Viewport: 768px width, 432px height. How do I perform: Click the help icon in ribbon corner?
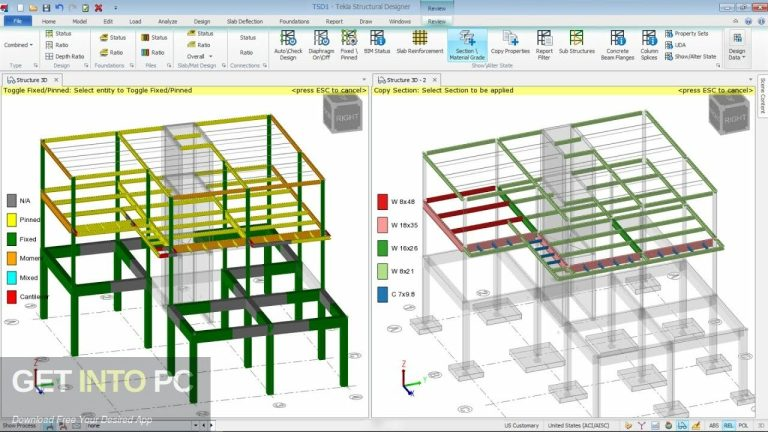[x=748, y=22]
